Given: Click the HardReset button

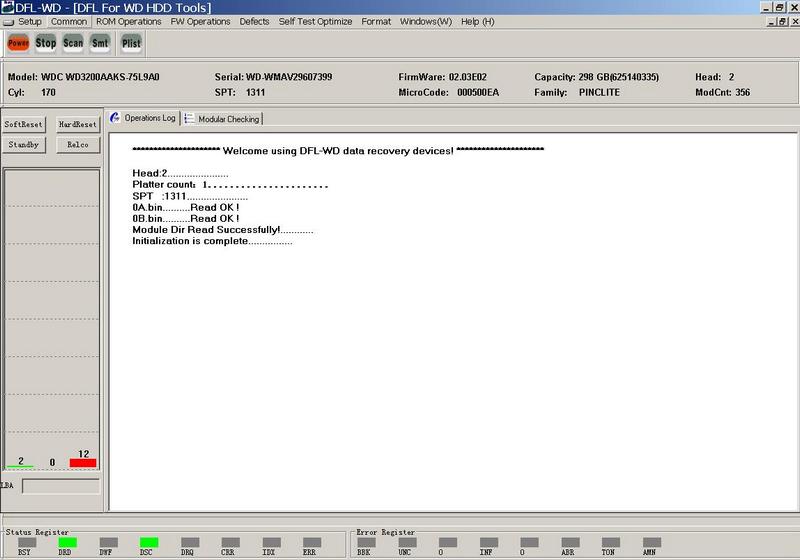Looking at the screenshot, I should (78, 124).
